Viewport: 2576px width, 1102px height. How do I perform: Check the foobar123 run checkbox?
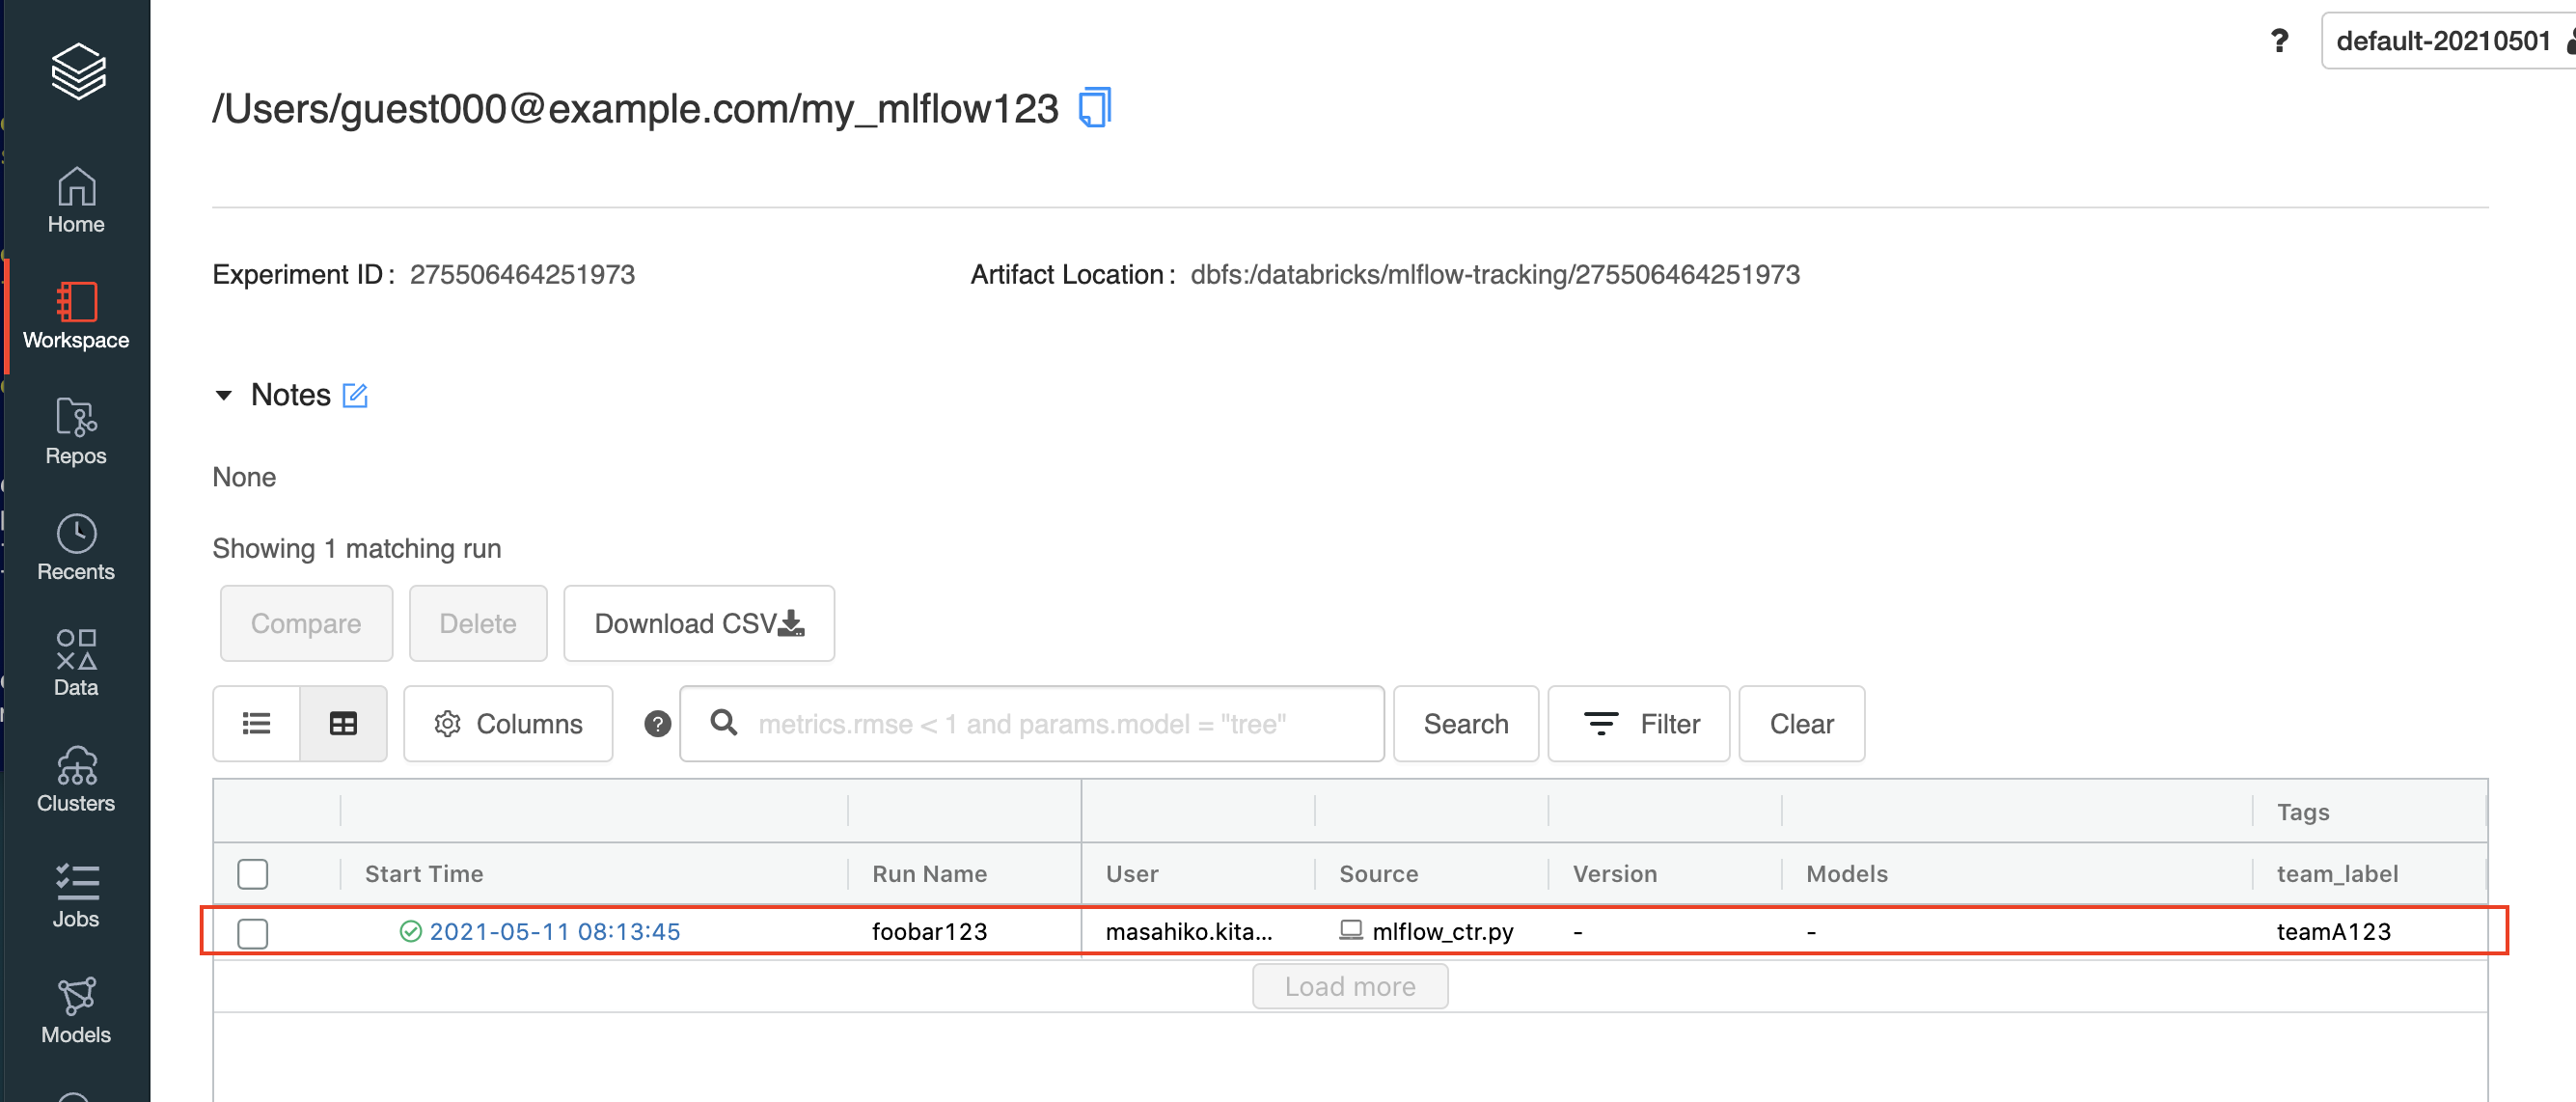point(253,933)
